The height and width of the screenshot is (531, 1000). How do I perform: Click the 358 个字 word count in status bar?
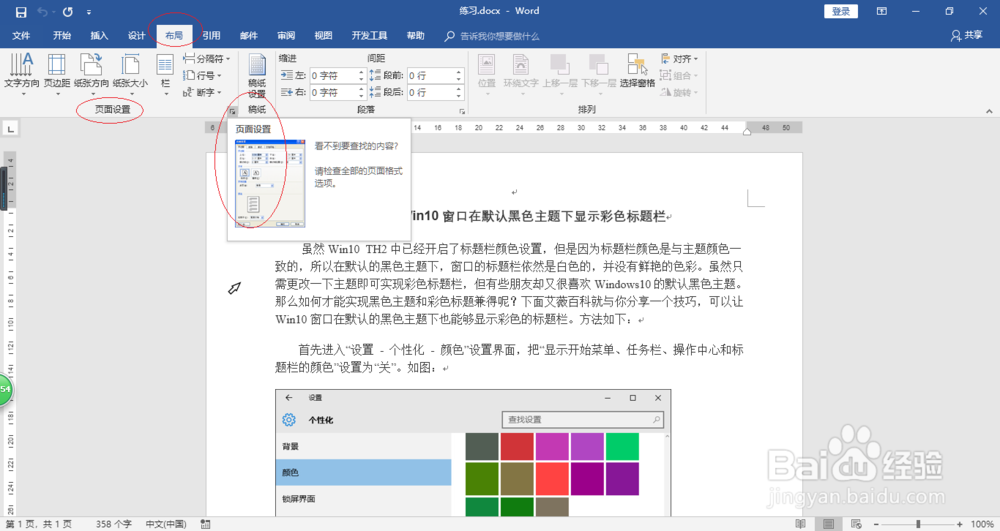coord(114,524)
